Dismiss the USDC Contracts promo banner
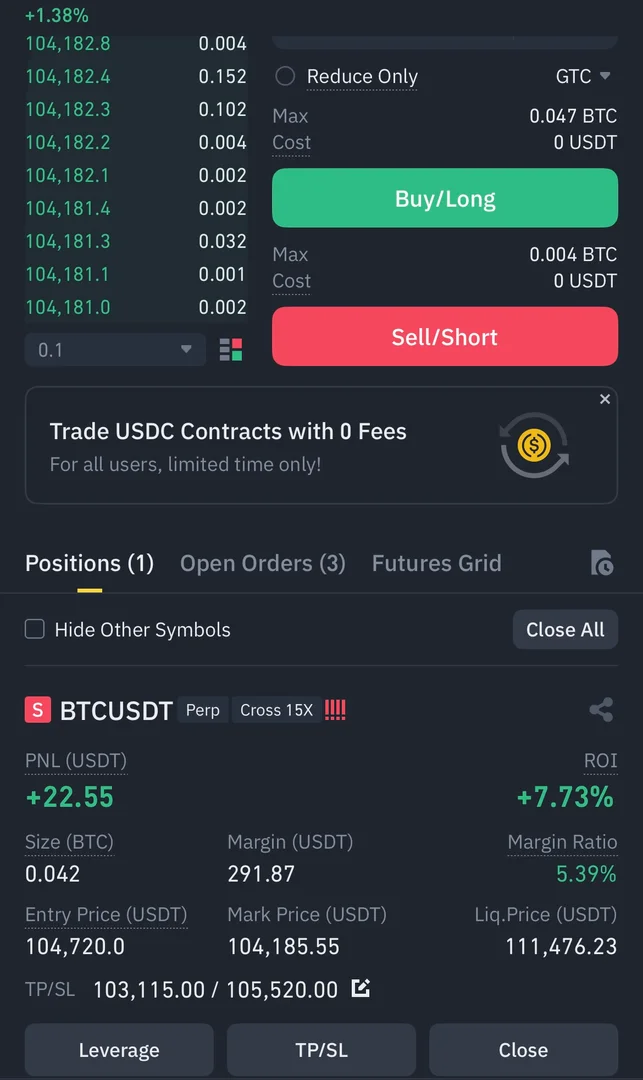The width and height of the screenshot is (643, 1080). 605,399
